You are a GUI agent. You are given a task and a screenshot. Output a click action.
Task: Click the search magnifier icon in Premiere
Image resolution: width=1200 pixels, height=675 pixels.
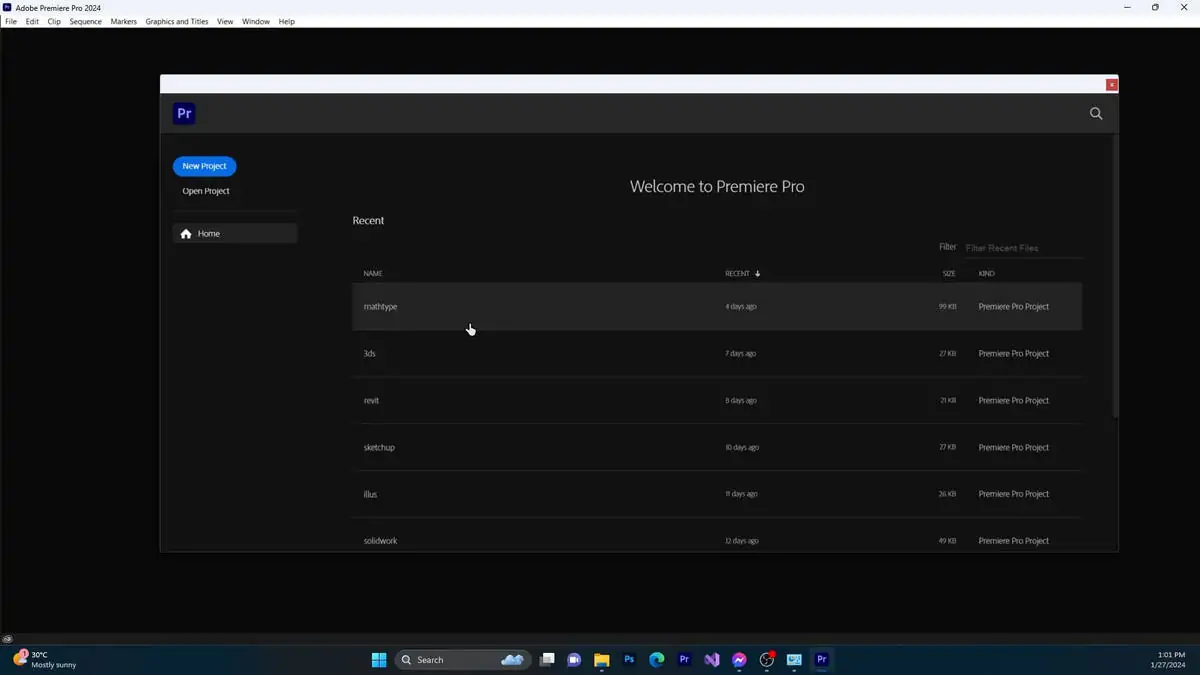(1096, 114)
